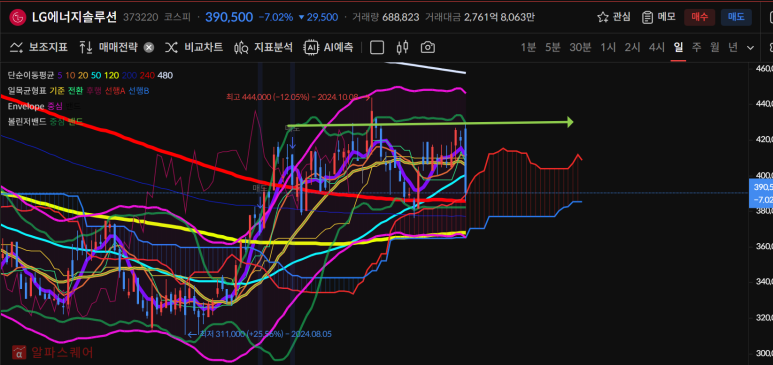Select the 주 weekly timeframe

[696, 47]
